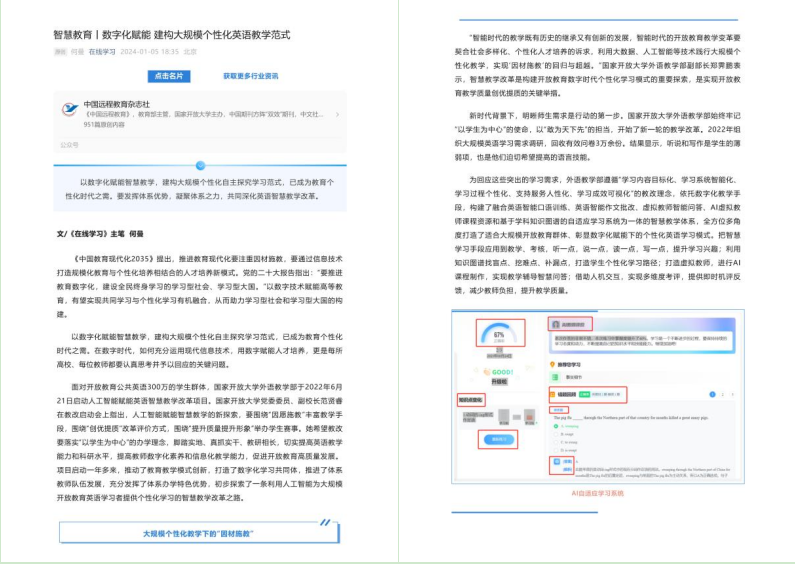The height and width of the screenshot is (564, 795).
Task: Select answer option B radio button
Action: coord(556,434)
